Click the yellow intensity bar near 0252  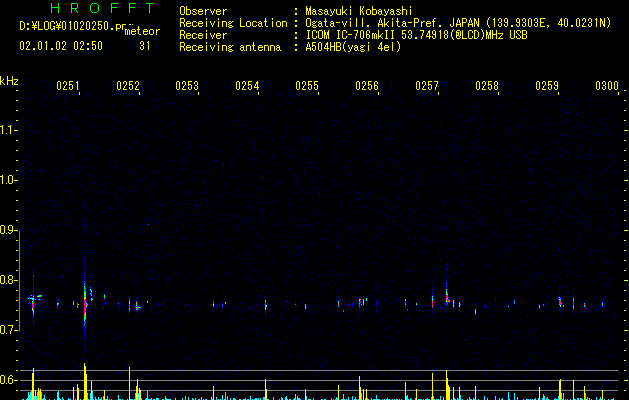(x=129, y=383)
